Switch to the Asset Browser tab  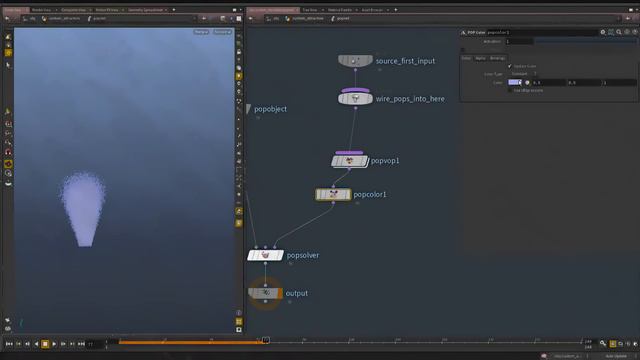coord(372,10)
